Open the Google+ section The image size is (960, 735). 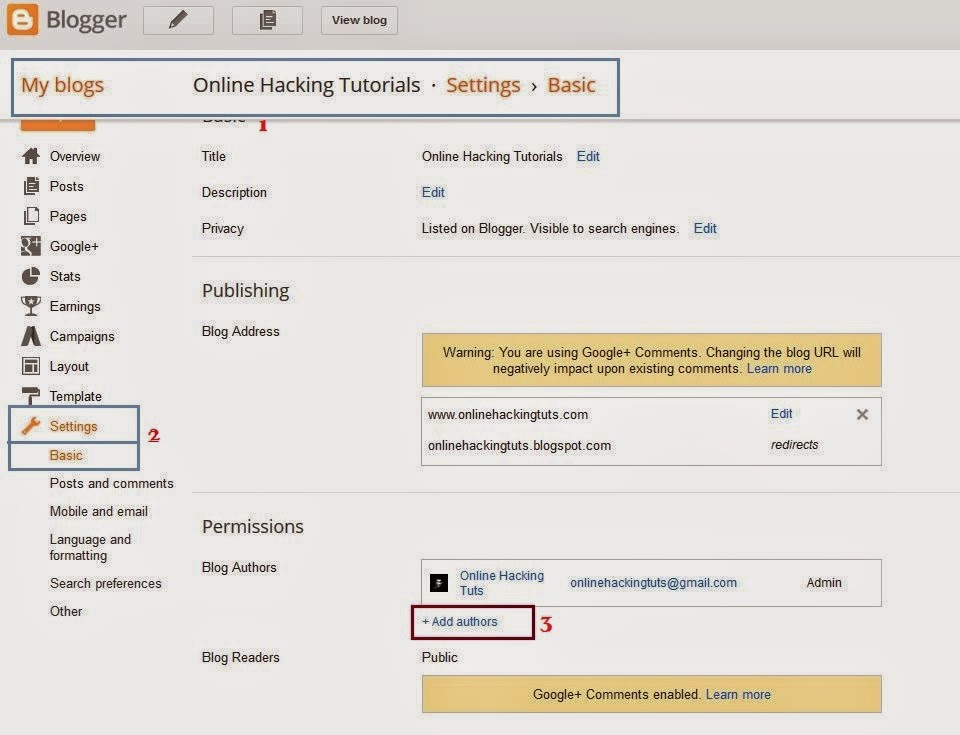74,247
